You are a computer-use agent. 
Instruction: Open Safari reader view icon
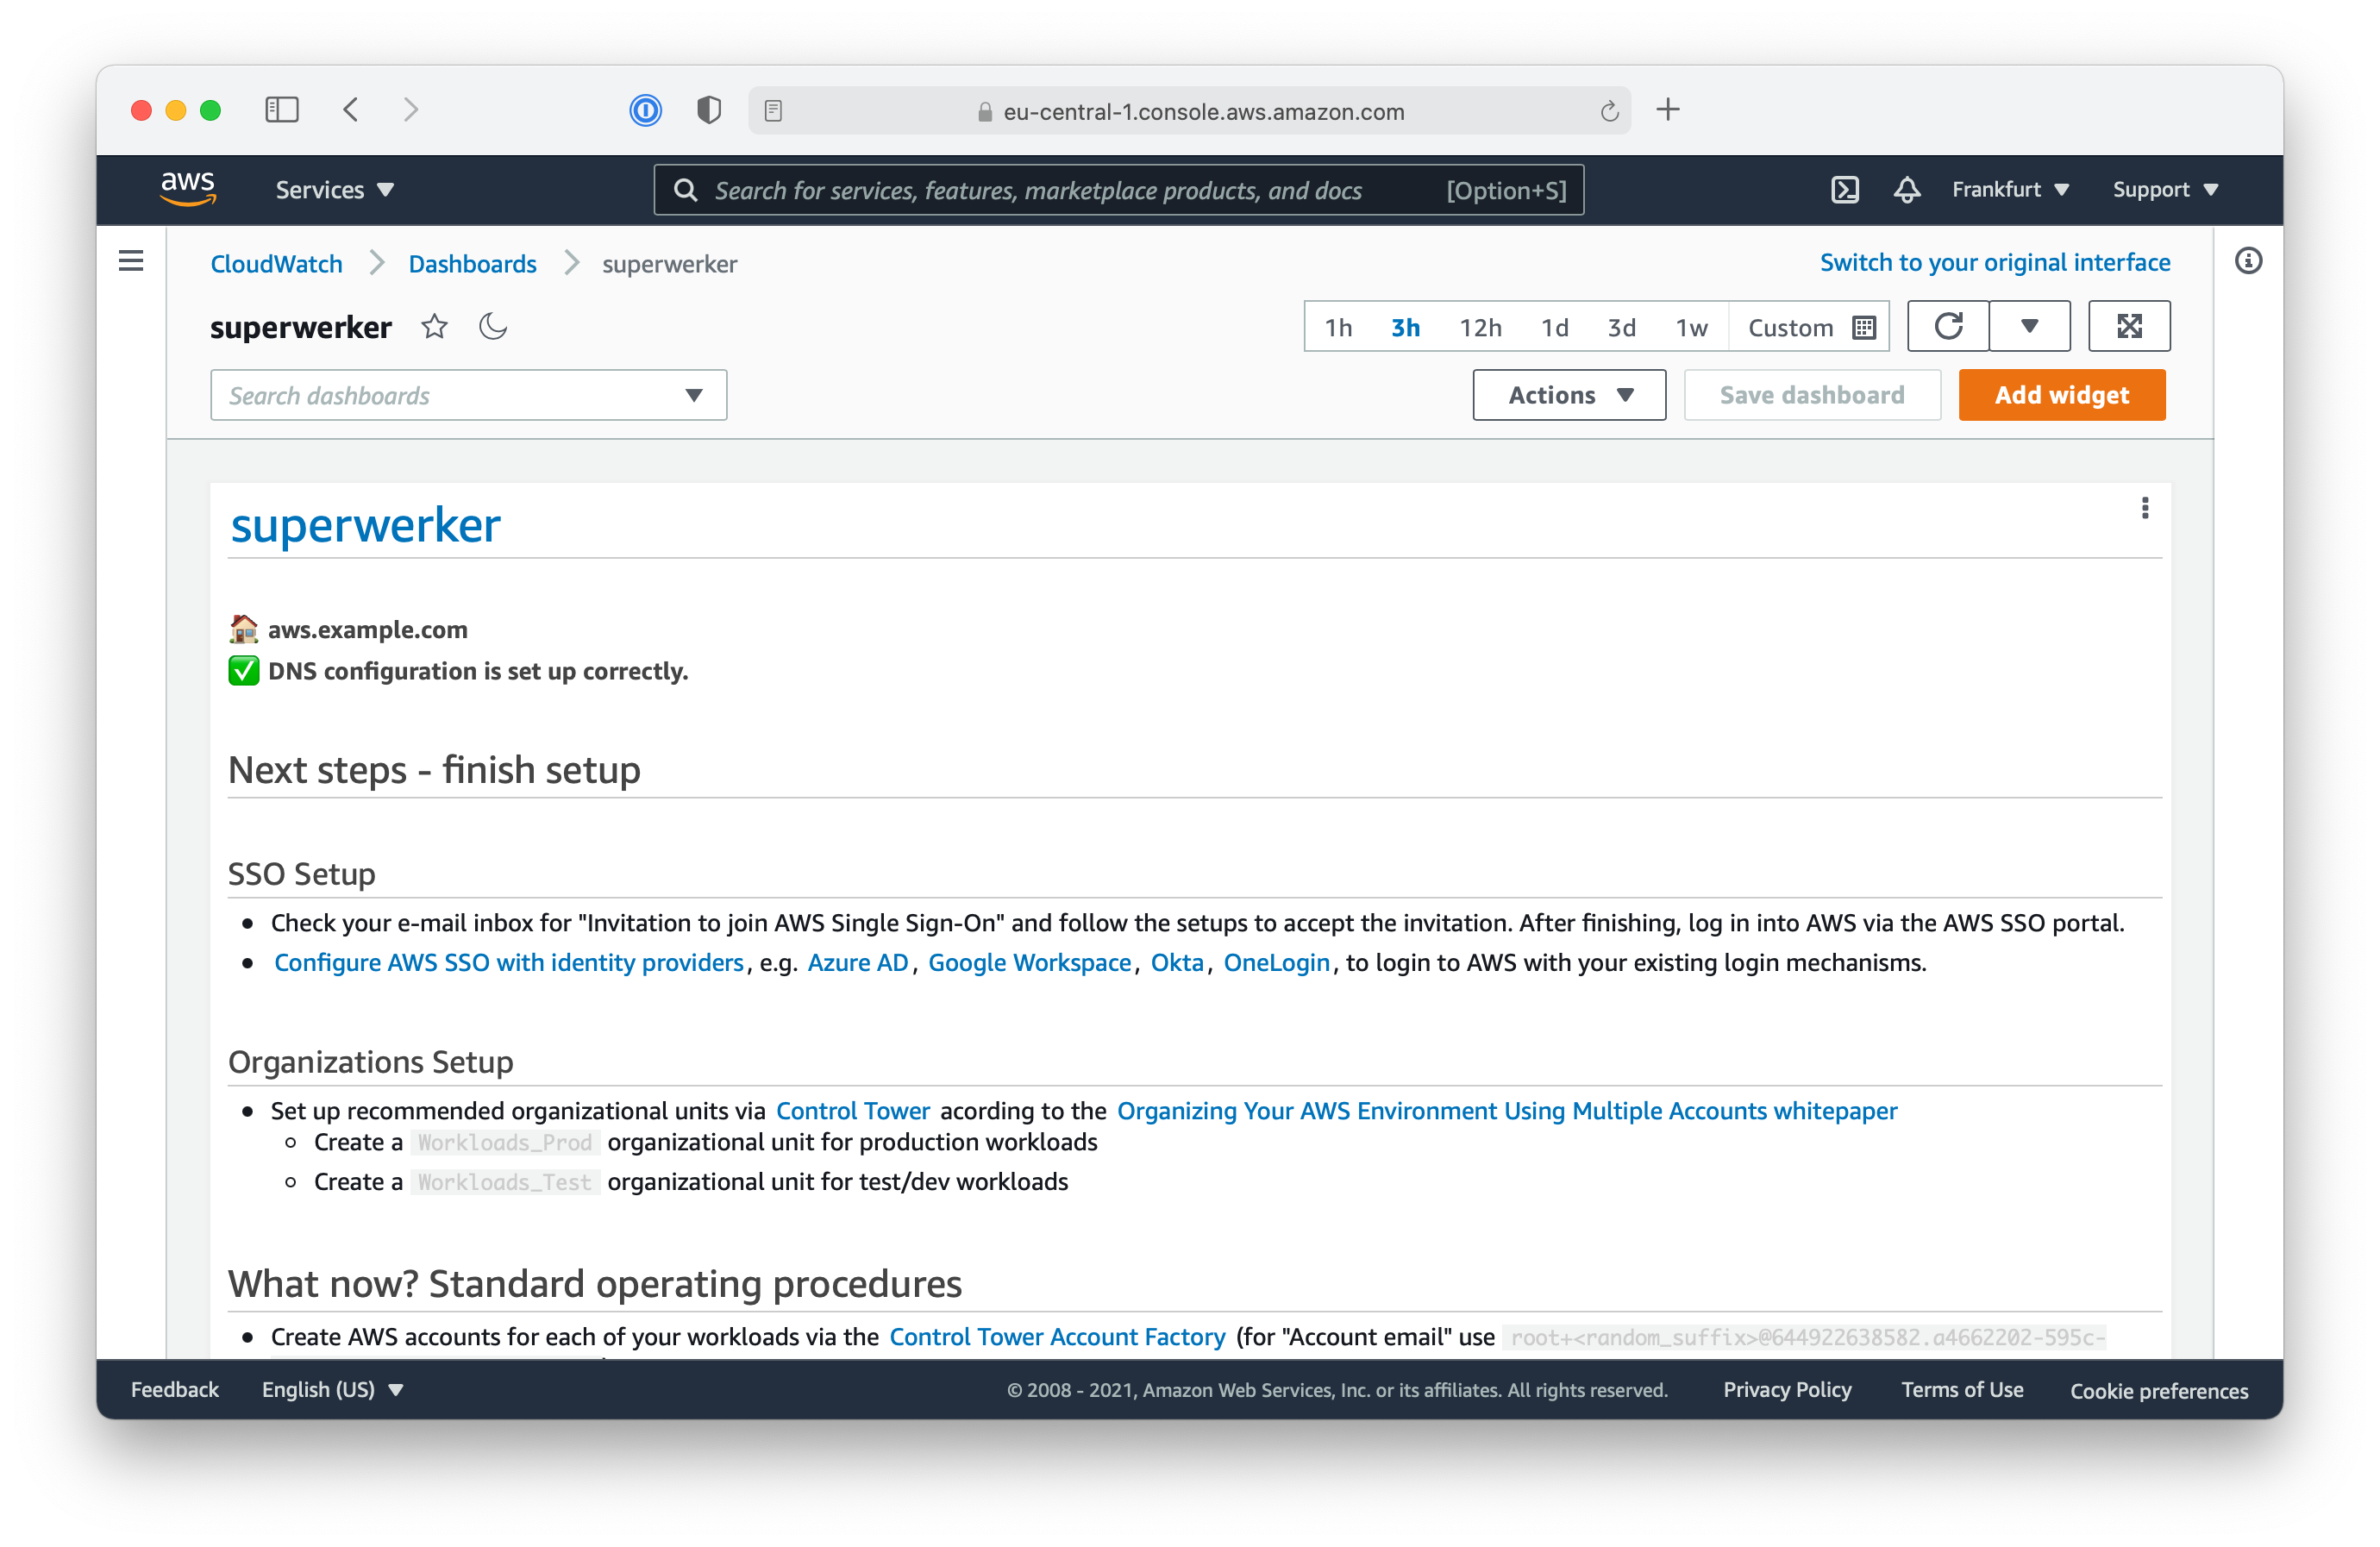tap(773, 111)
